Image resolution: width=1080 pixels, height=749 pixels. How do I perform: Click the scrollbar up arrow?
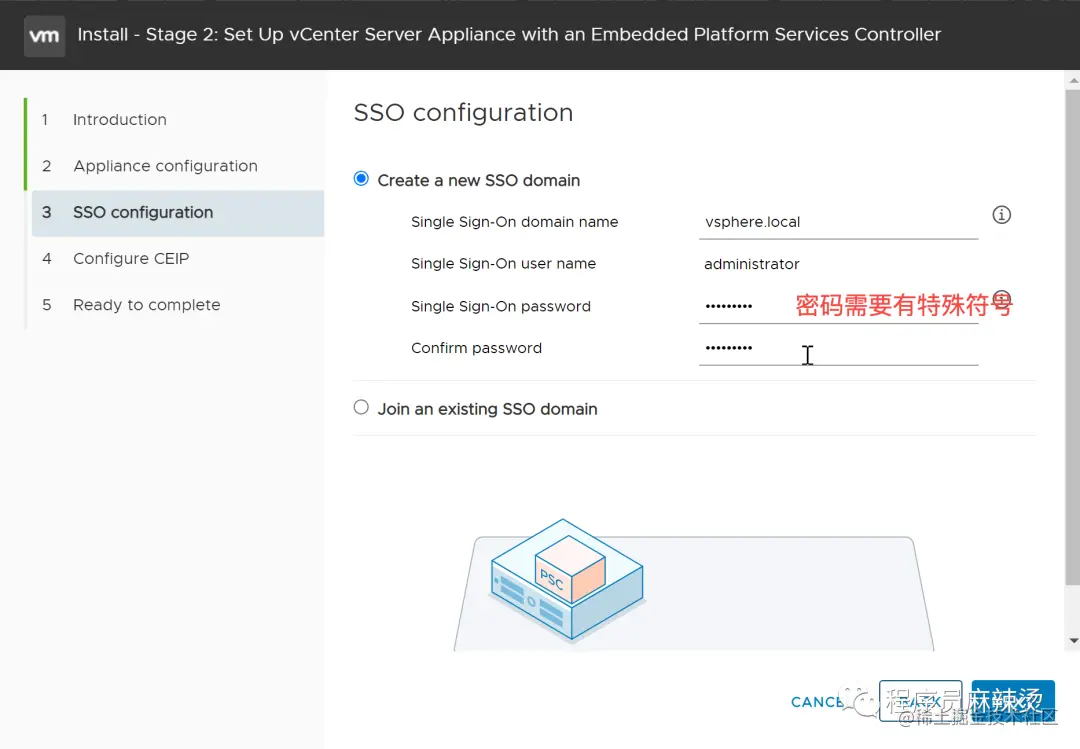coord(1073,81)
